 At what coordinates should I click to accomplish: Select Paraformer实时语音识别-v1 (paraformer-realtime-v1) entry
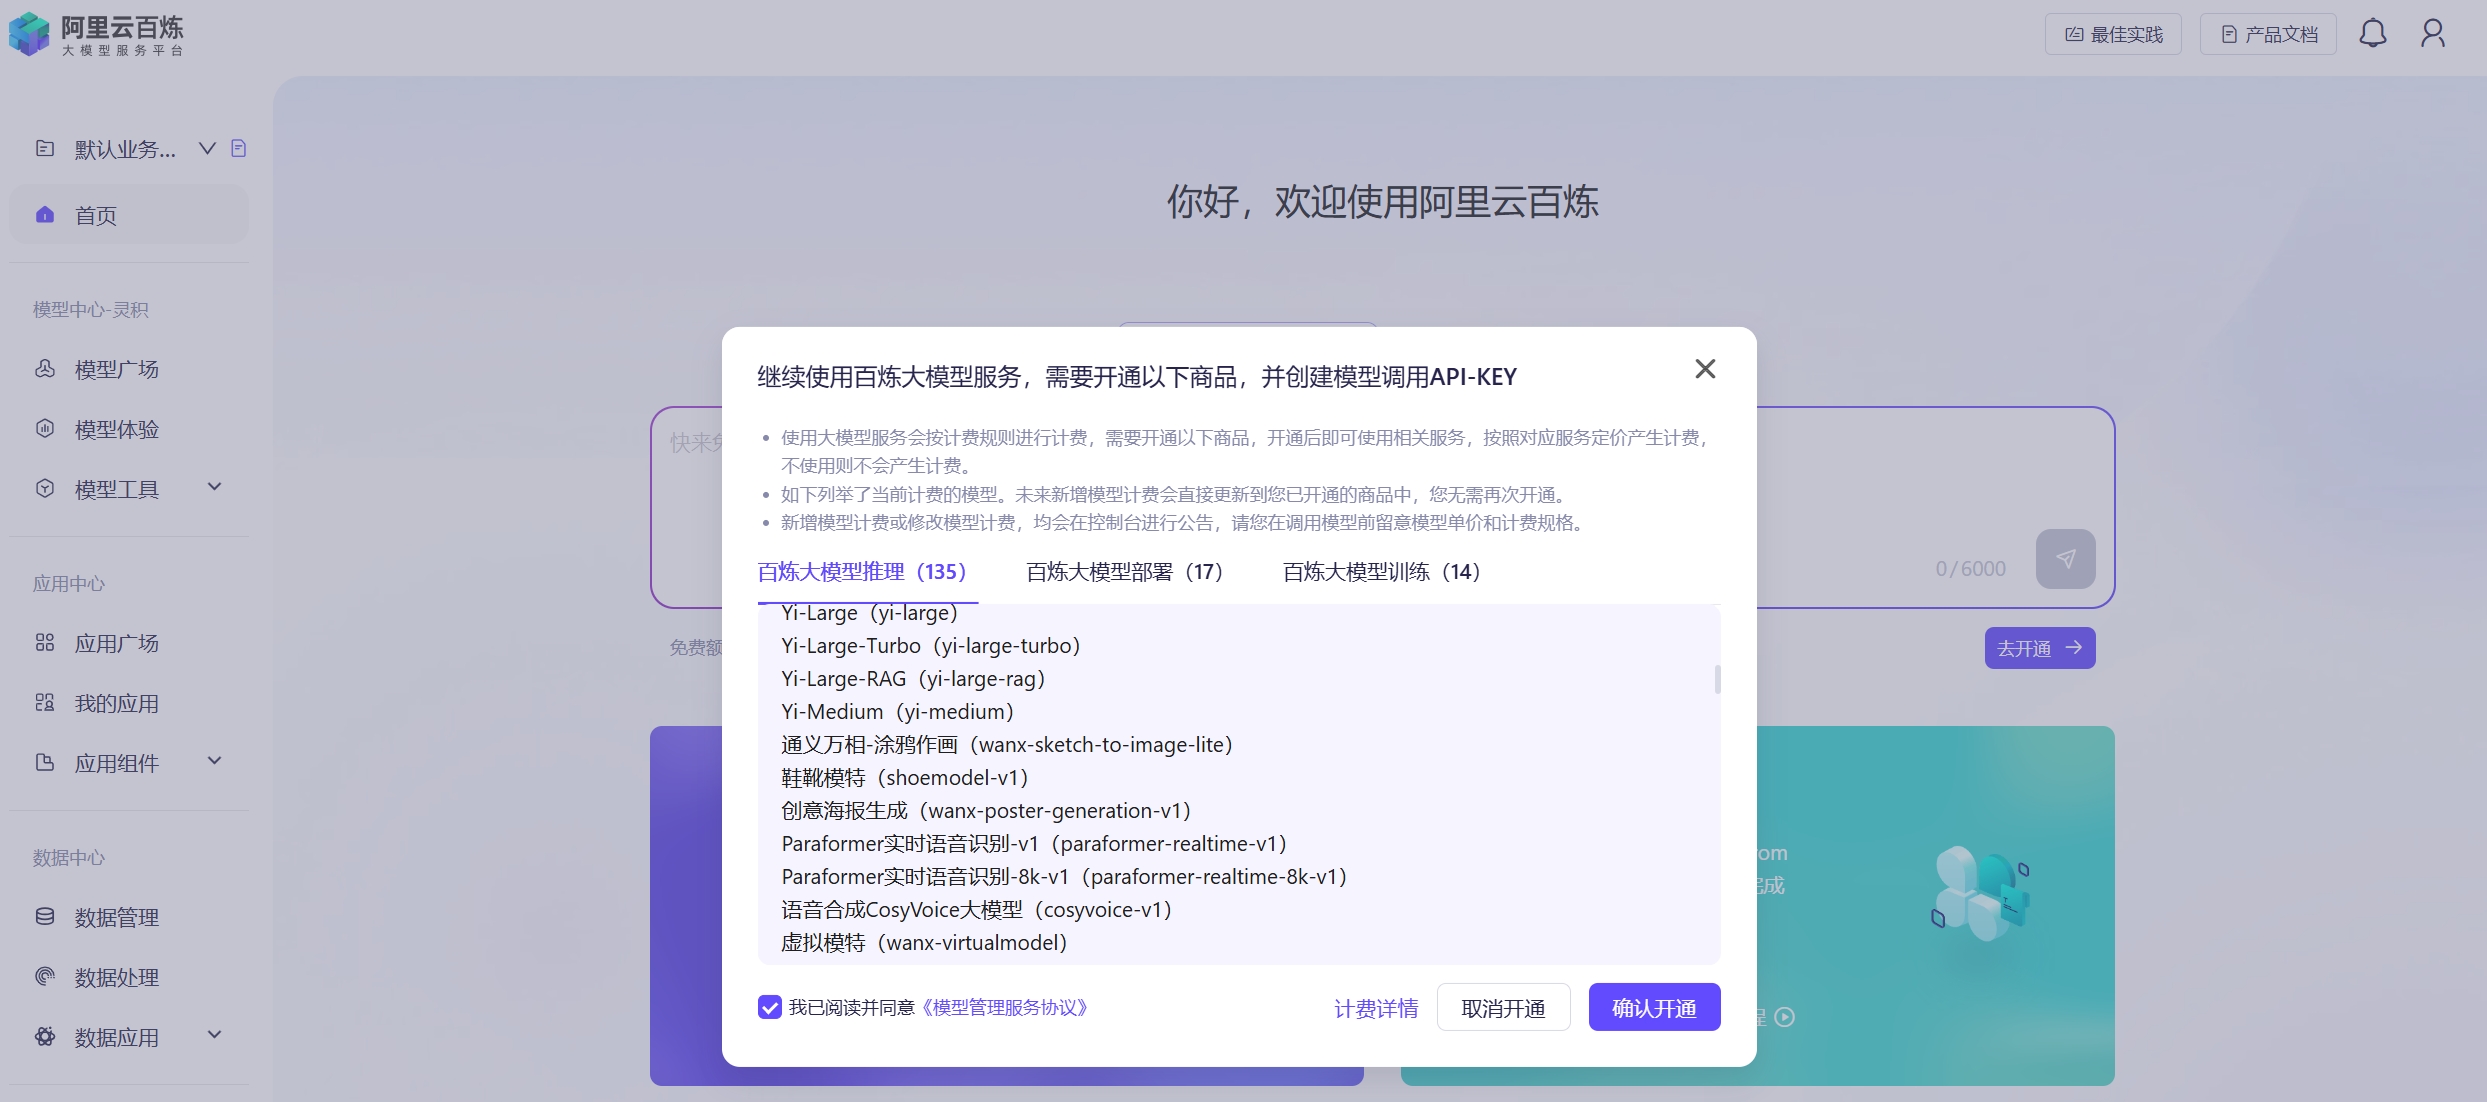[x=1034, y=844]
